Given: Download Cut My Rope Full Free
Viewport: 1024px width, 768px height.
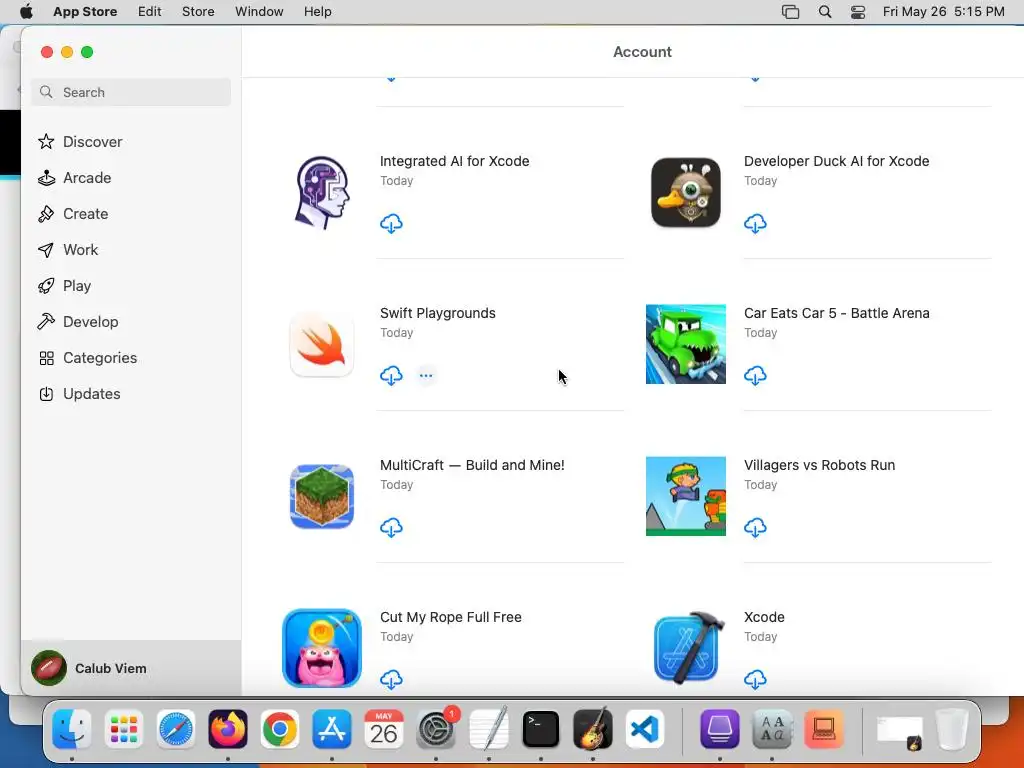Looking at the screenshot, I should pos(391,679).
